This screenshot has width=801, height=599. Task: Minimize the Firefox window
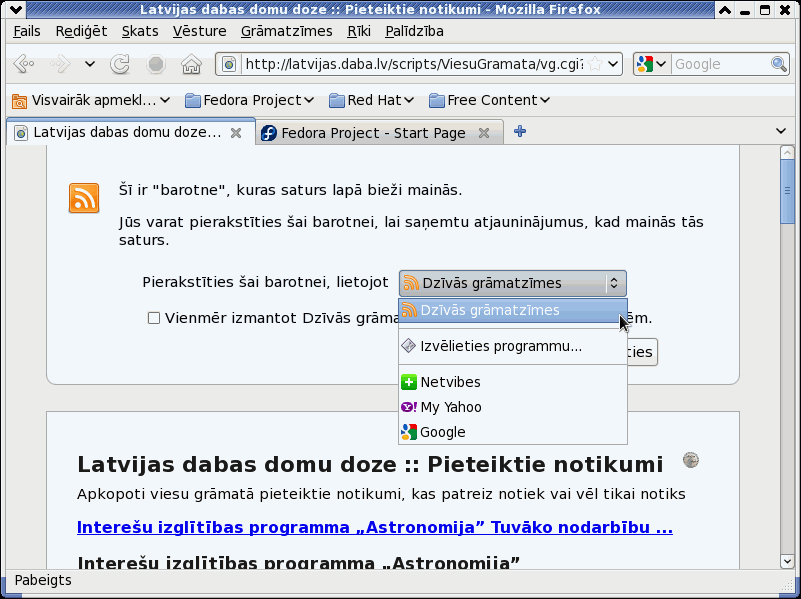(x=745, y=9)
